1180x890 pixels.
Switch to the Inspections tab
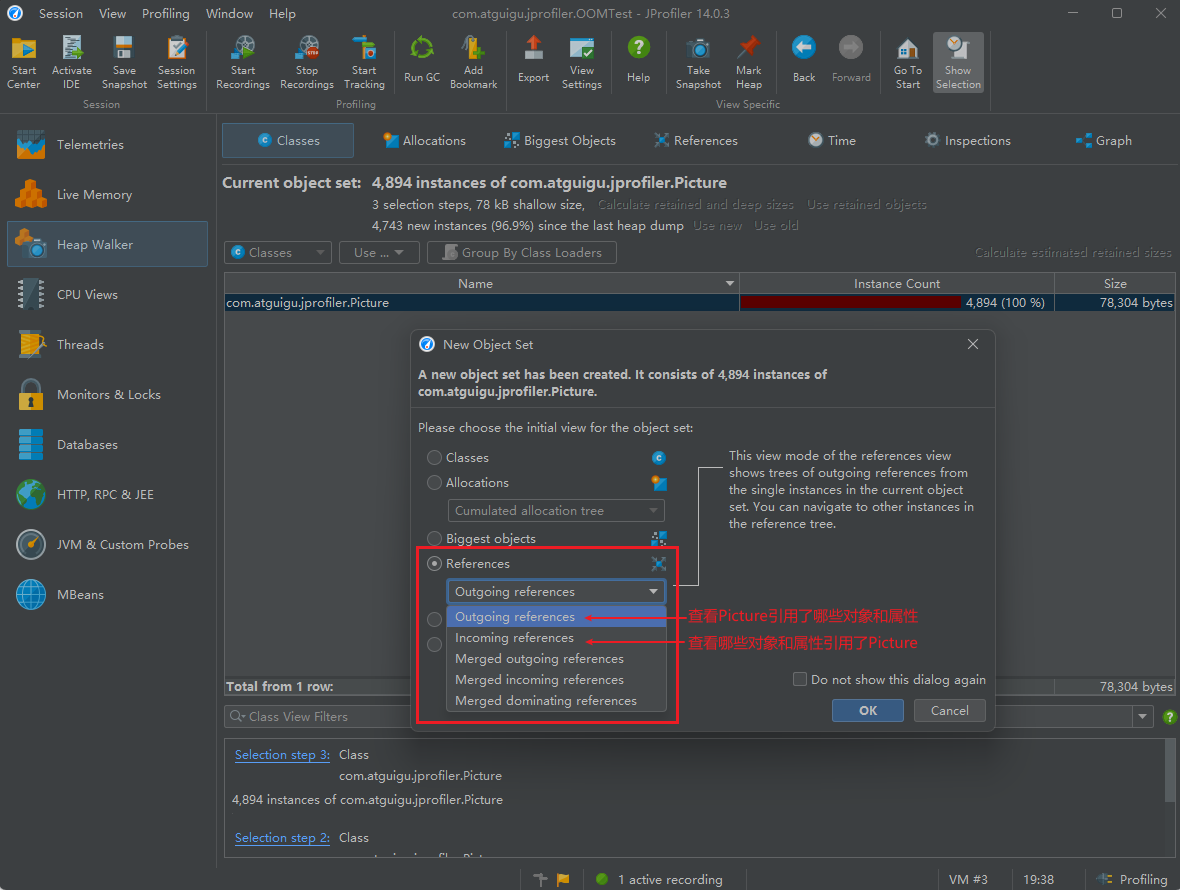(968, 141)
